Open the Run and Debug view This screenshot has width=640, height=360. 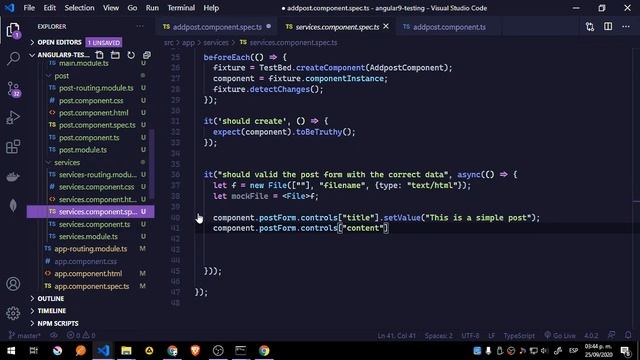click(13, 118)
